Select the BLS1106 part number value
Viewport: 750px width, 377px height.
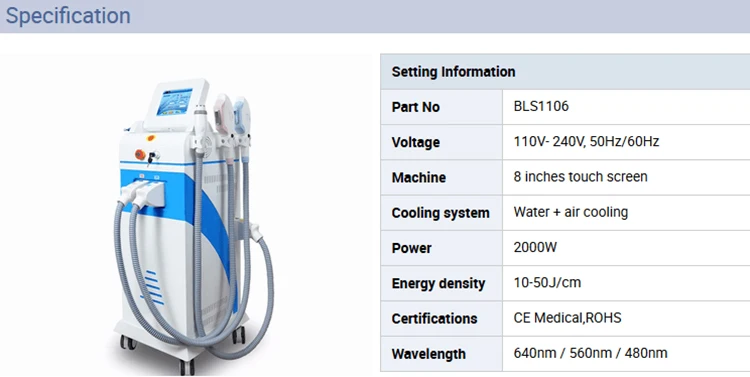point(541,106)
